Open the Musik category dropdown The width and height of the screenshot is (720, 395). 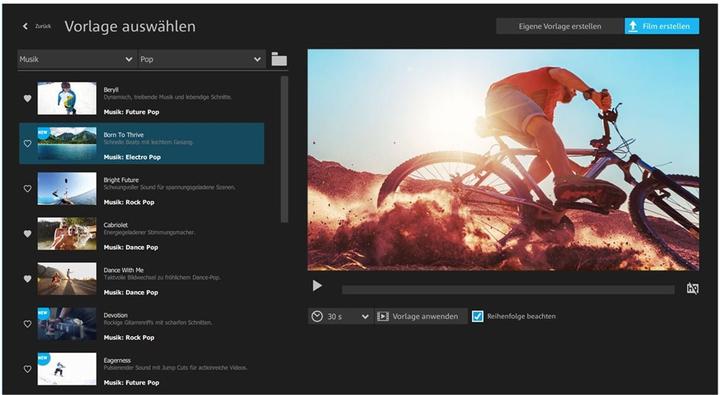[77, 59]
